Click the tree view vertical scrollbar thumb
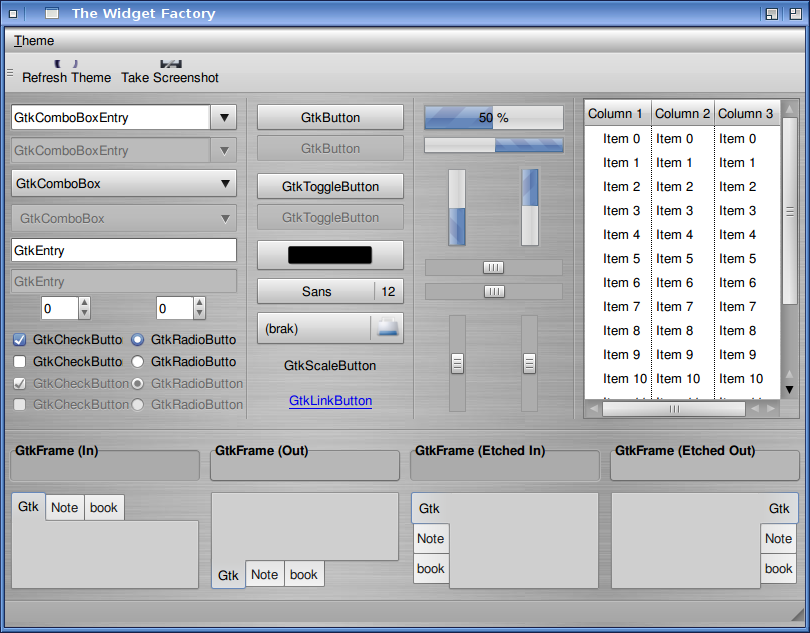 [x=789, y=211]
